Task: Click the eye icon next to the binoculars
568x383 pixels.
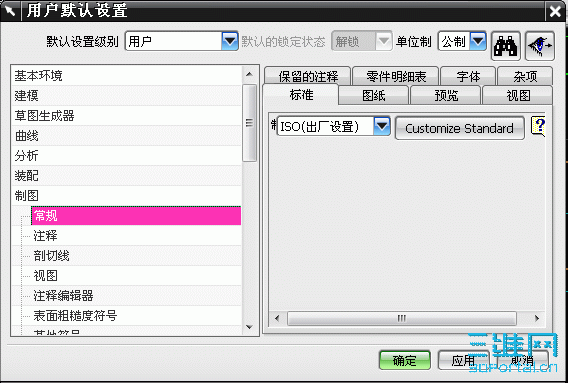Action: (x=540, y=46)
